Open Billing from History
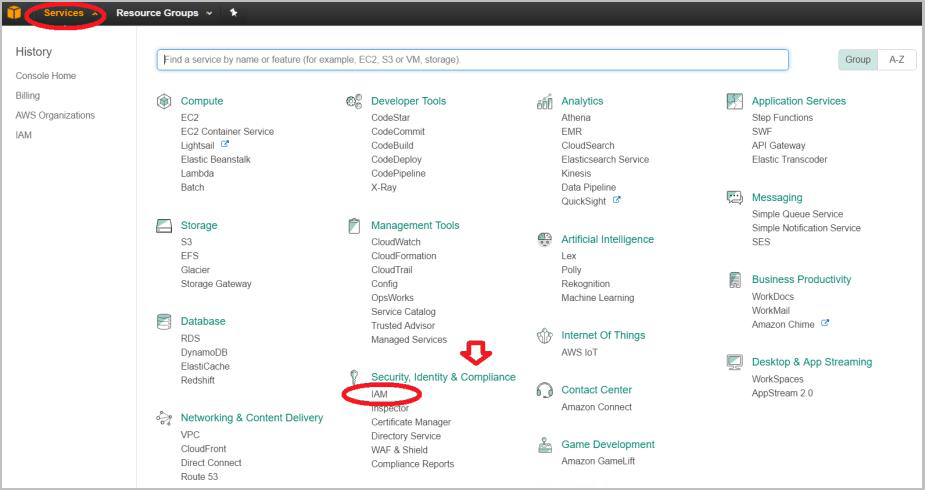Screen dimensions: 925x490 click(x=28, y=96)
